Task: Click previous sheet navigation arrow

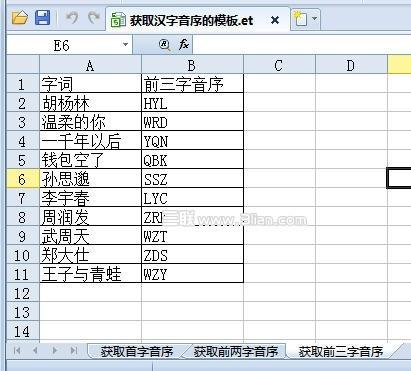Action: [35, 350]
